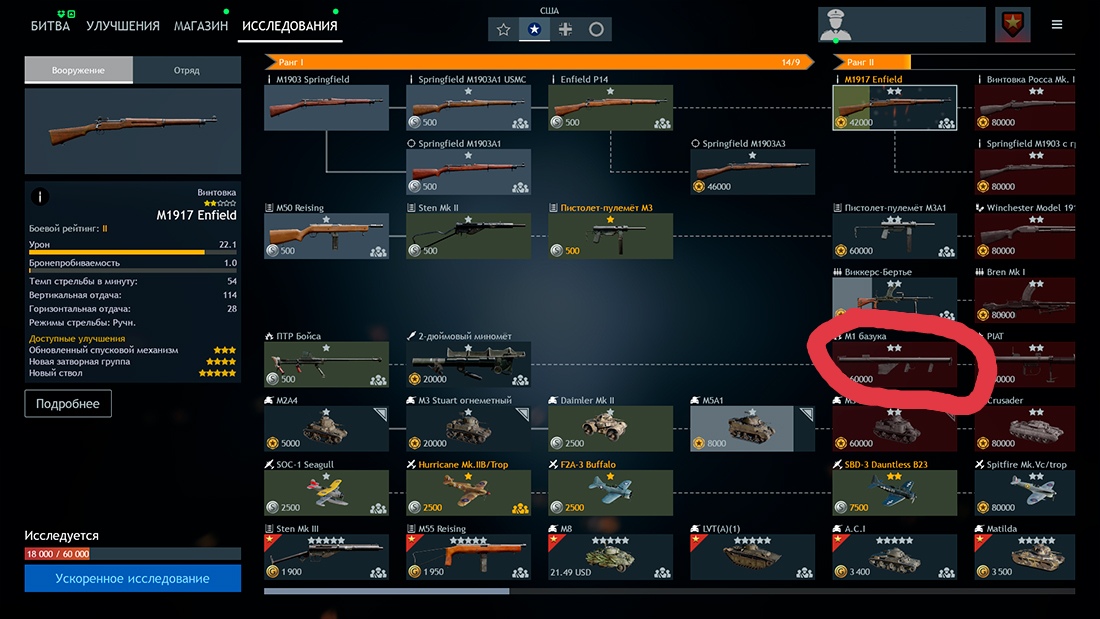Expand the M5A1 tank corner flag

pyautogui.click(x=807, y=414)
